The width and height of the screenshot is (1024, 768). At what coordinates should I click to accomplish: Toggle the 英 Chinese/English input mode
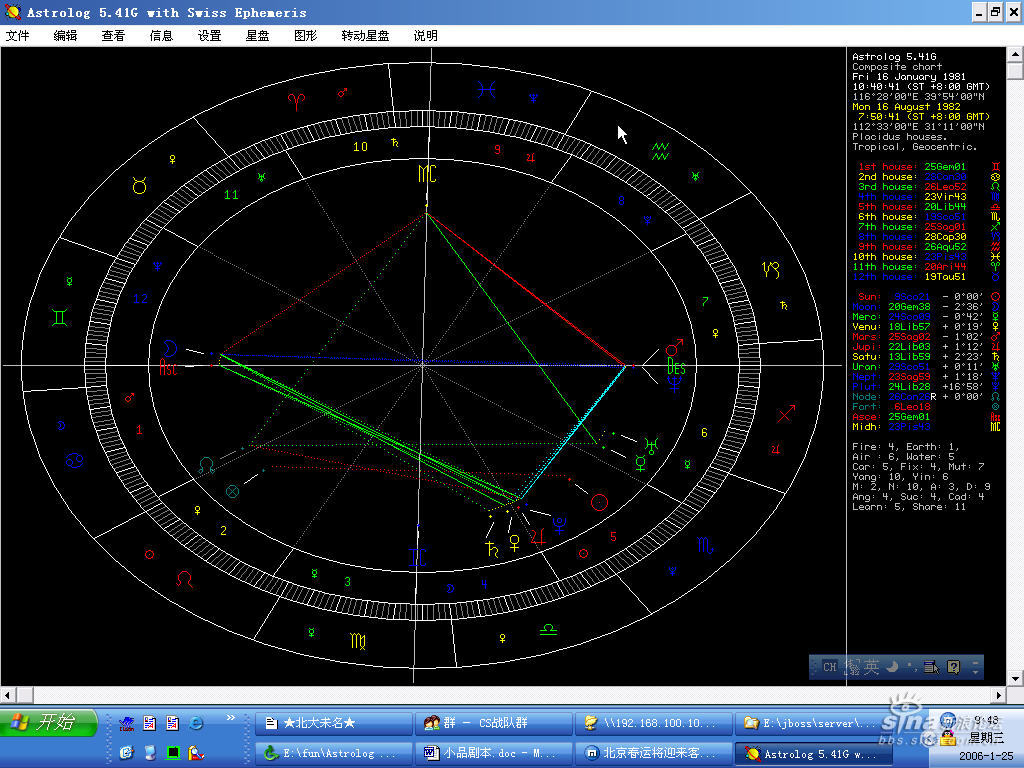871,667
